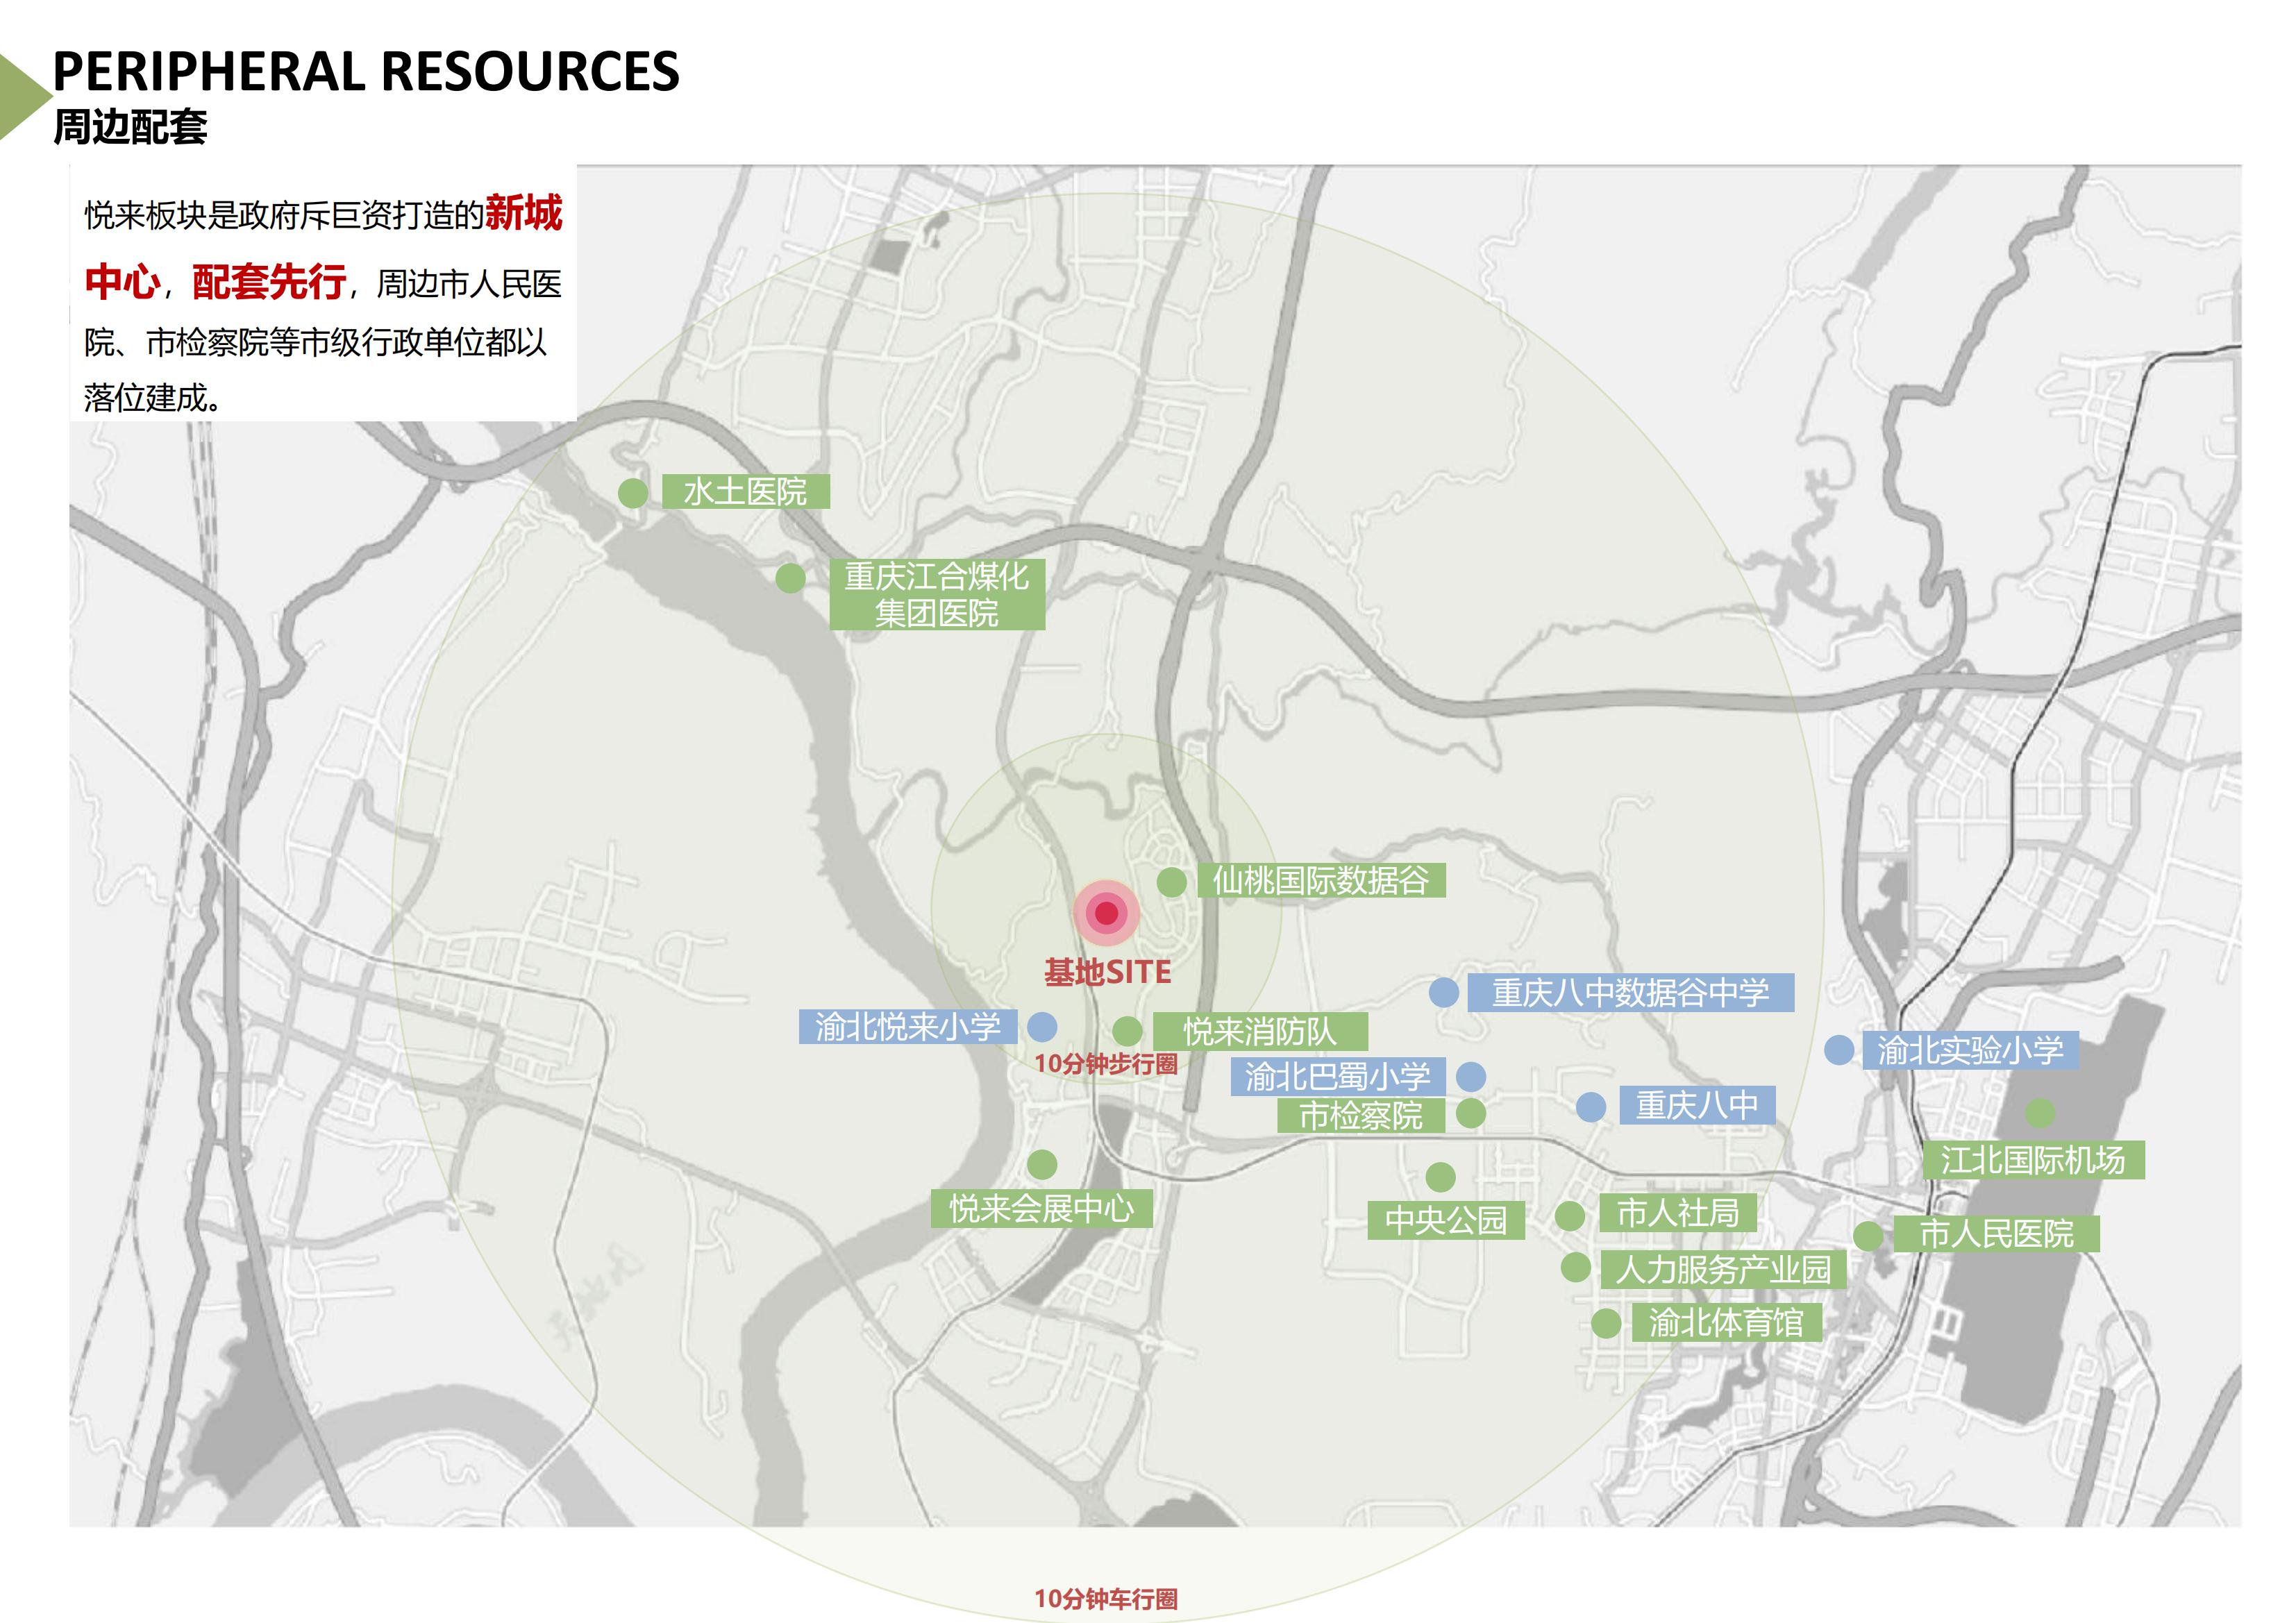Click the green triangle beside the title
Image resolution: width=2296 pixels, height=1623 pixels.
point(24,96)
